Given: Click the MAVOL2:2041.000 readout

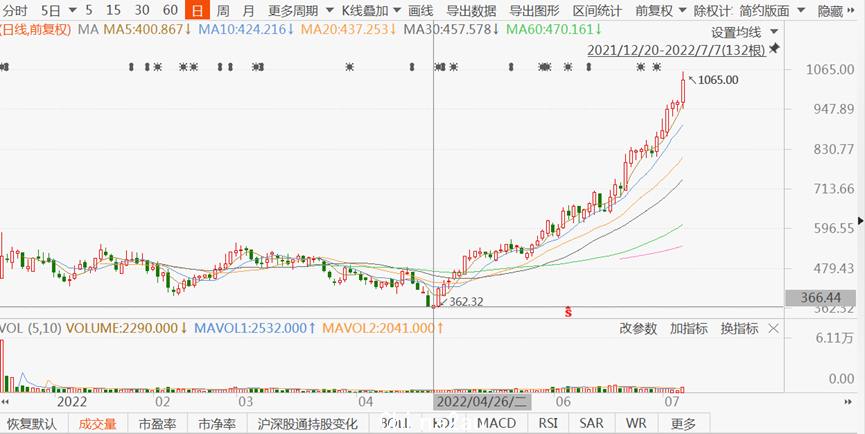Looking at the screenshot, I should click(384, 328).
